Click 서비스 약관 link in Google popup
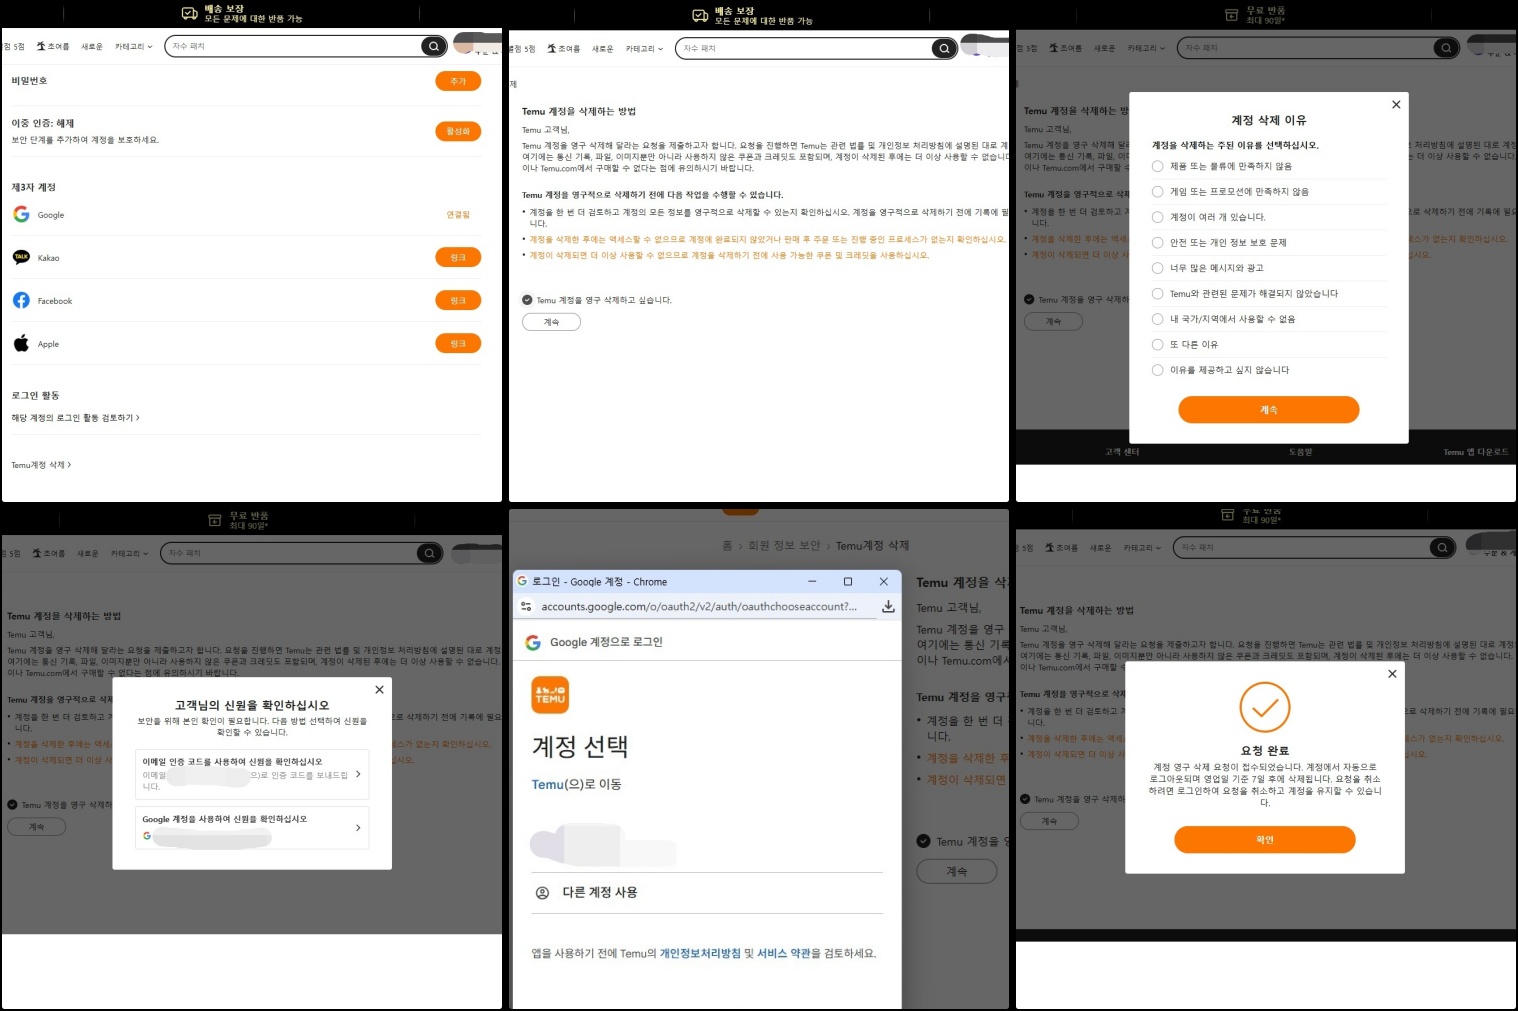The width and height of the screenshot is (1518, 1011). (x=783, y=953)
